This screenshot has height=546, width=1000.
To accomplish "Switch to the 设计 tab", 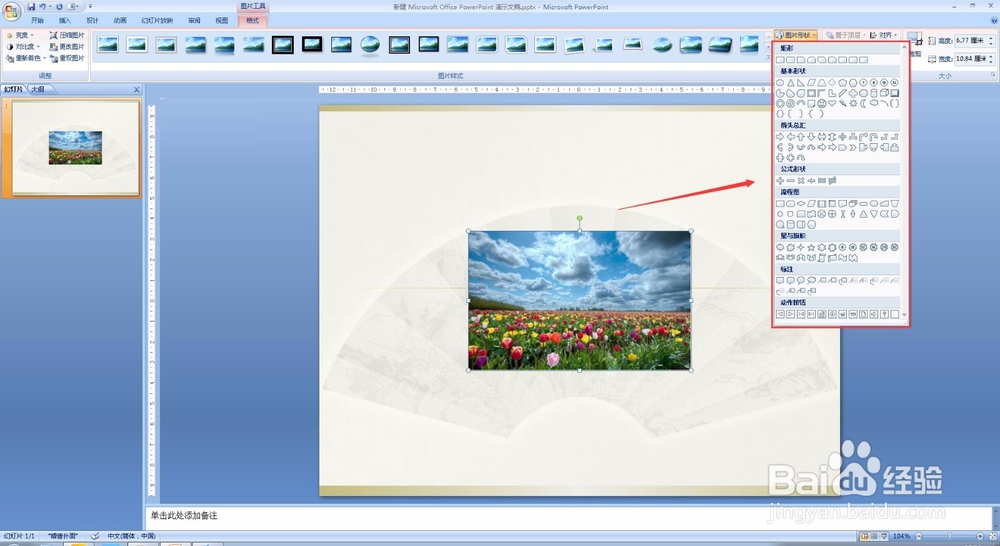I will tap(92, 20).
